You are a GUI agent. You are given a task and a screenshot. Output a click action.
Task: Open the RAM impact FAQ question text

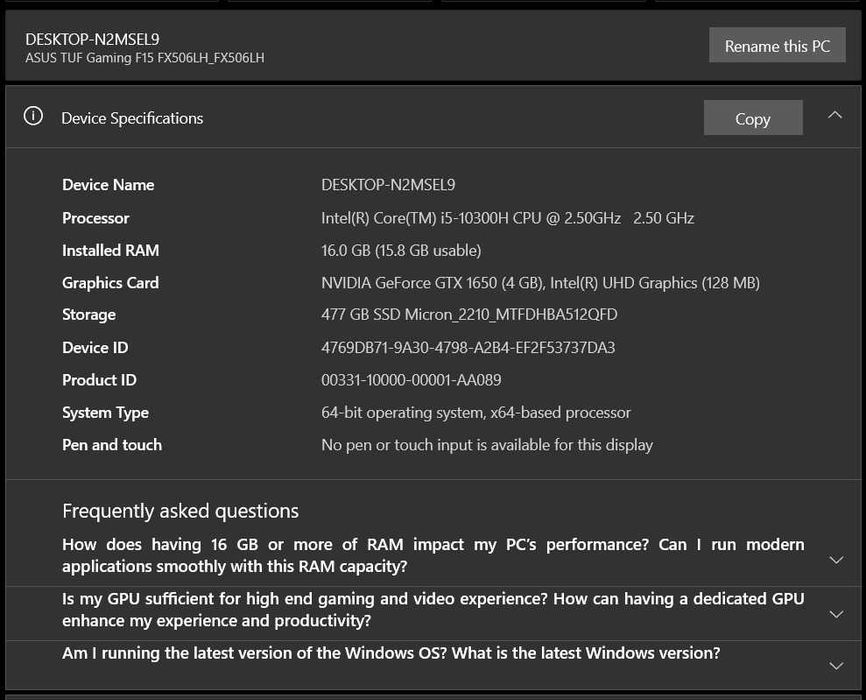click(432, 555)
